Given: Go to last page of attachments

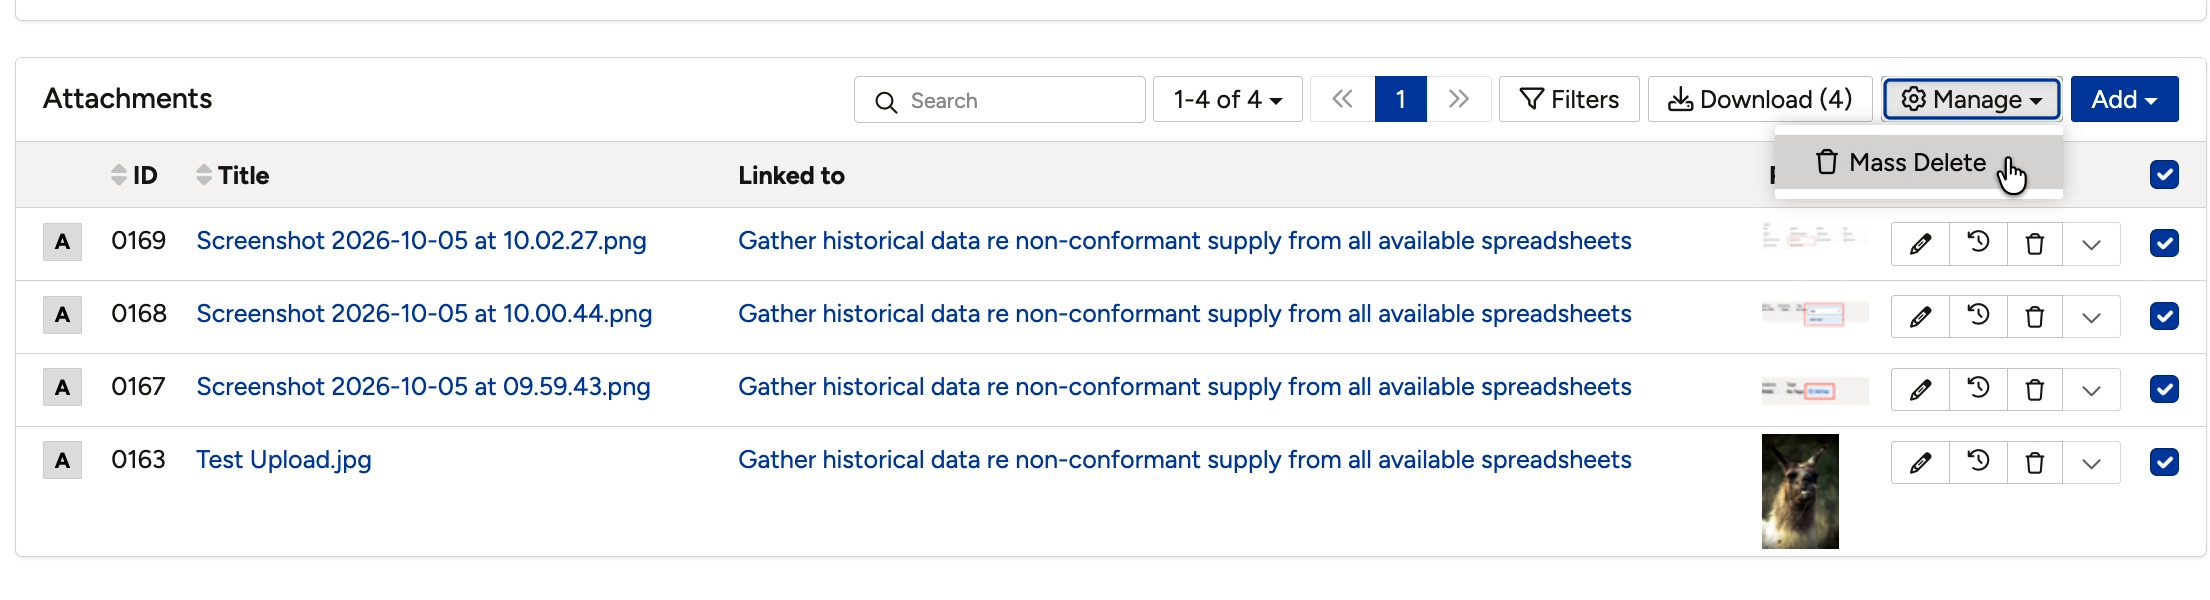Looking at the screenshot, I should coord(1459,99).
